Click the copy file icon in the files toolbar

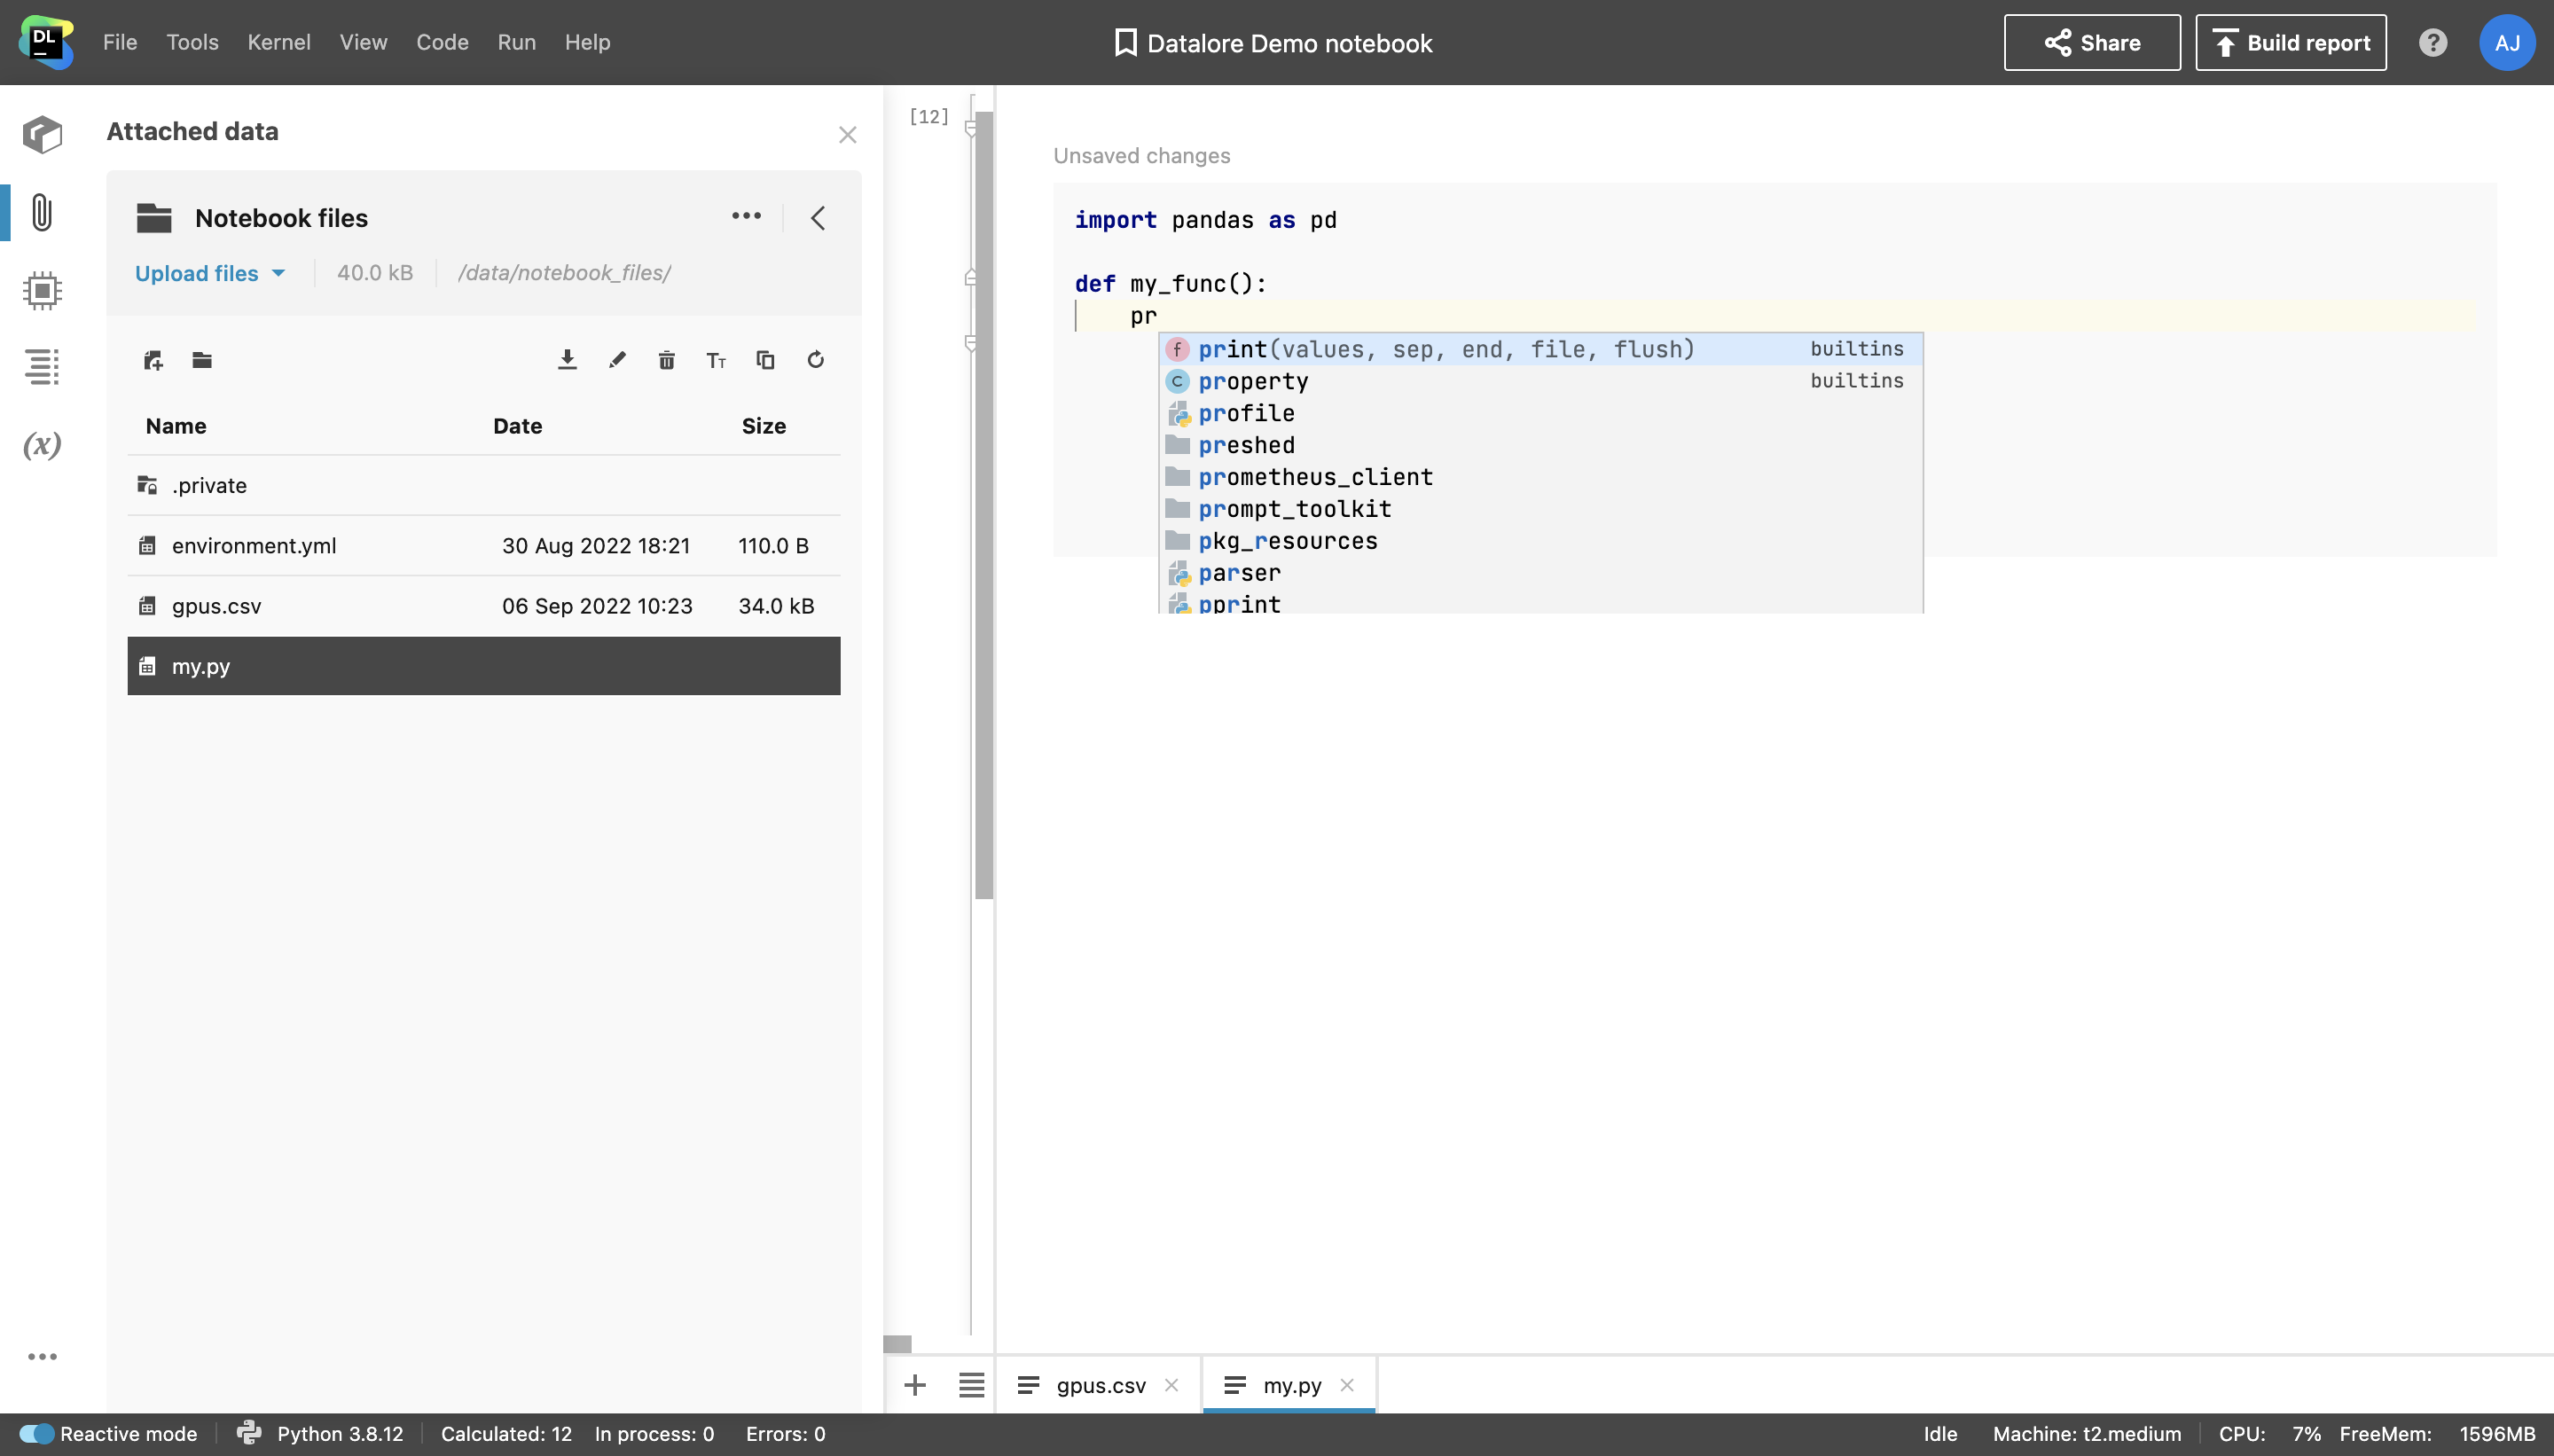click(766, 360)
